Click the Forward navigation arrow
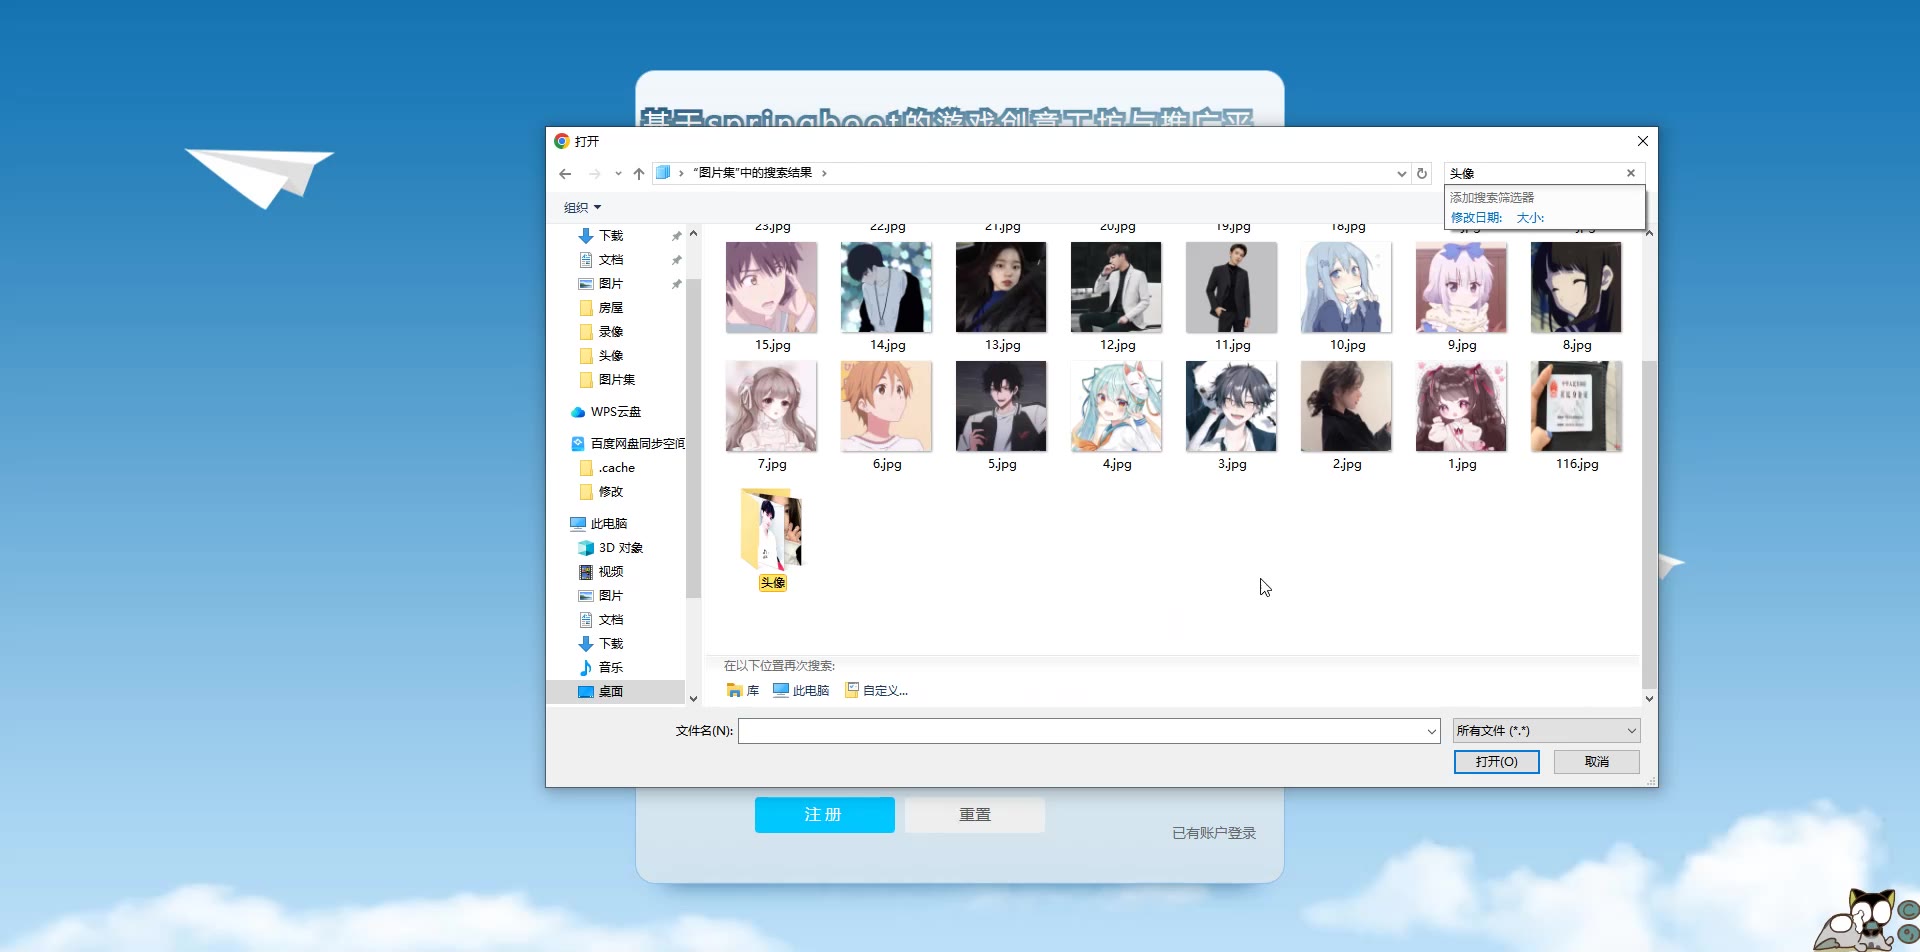This screenshot has width=1920, height=952. (595, 174)
